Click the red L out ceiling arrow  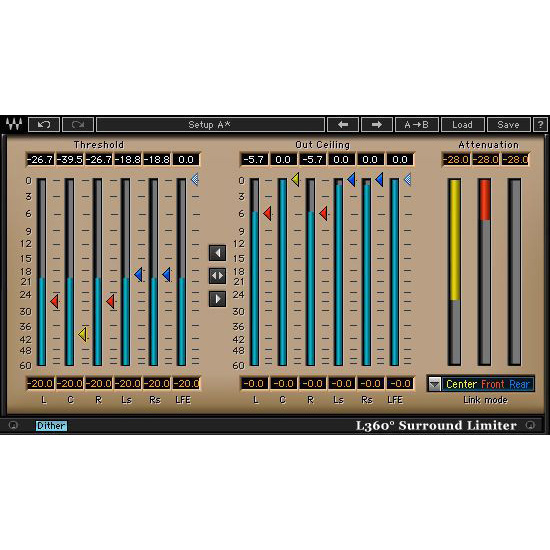point(267,213)
